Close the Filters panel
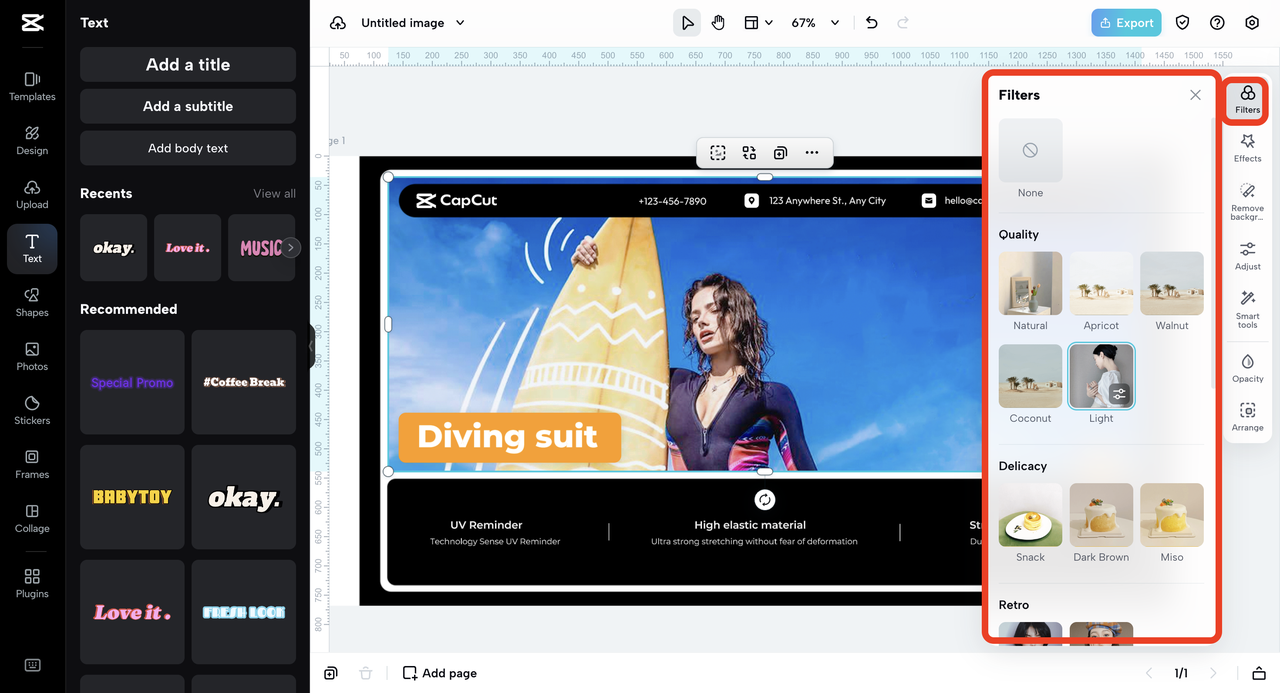This screenshot has width=1280, height=693. [x=1195, y=95]
